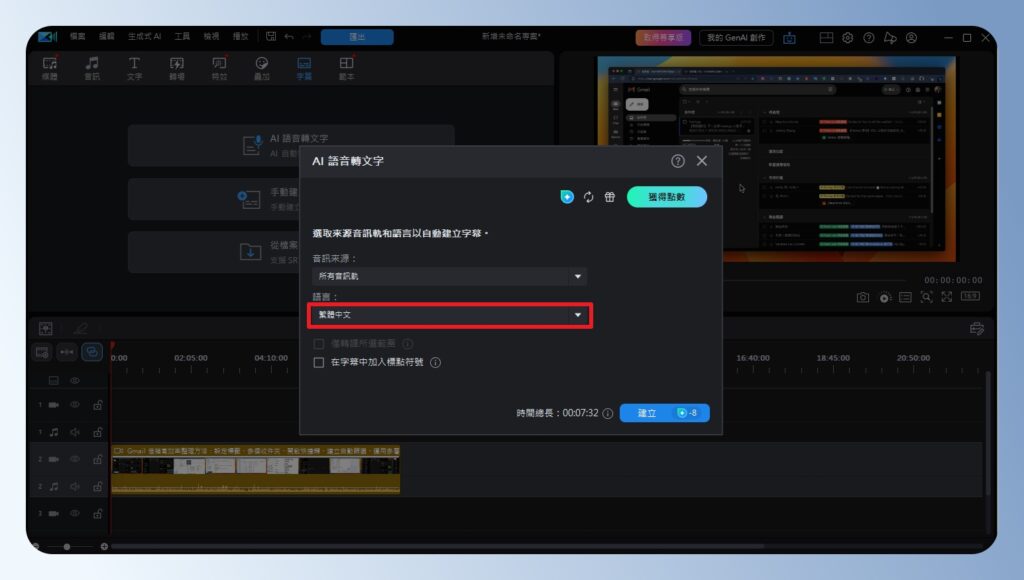The width and height of the screenshot is (1024, 580).
Task: Click the 獲得點數 (Get Points) button
Action: coord(665,197)
